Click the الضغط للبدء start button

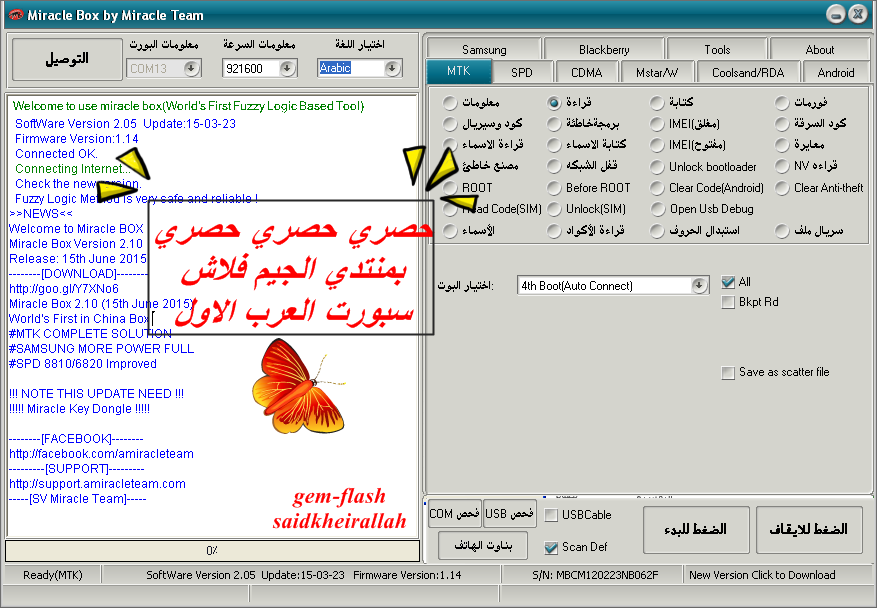(x=696, y=530)
